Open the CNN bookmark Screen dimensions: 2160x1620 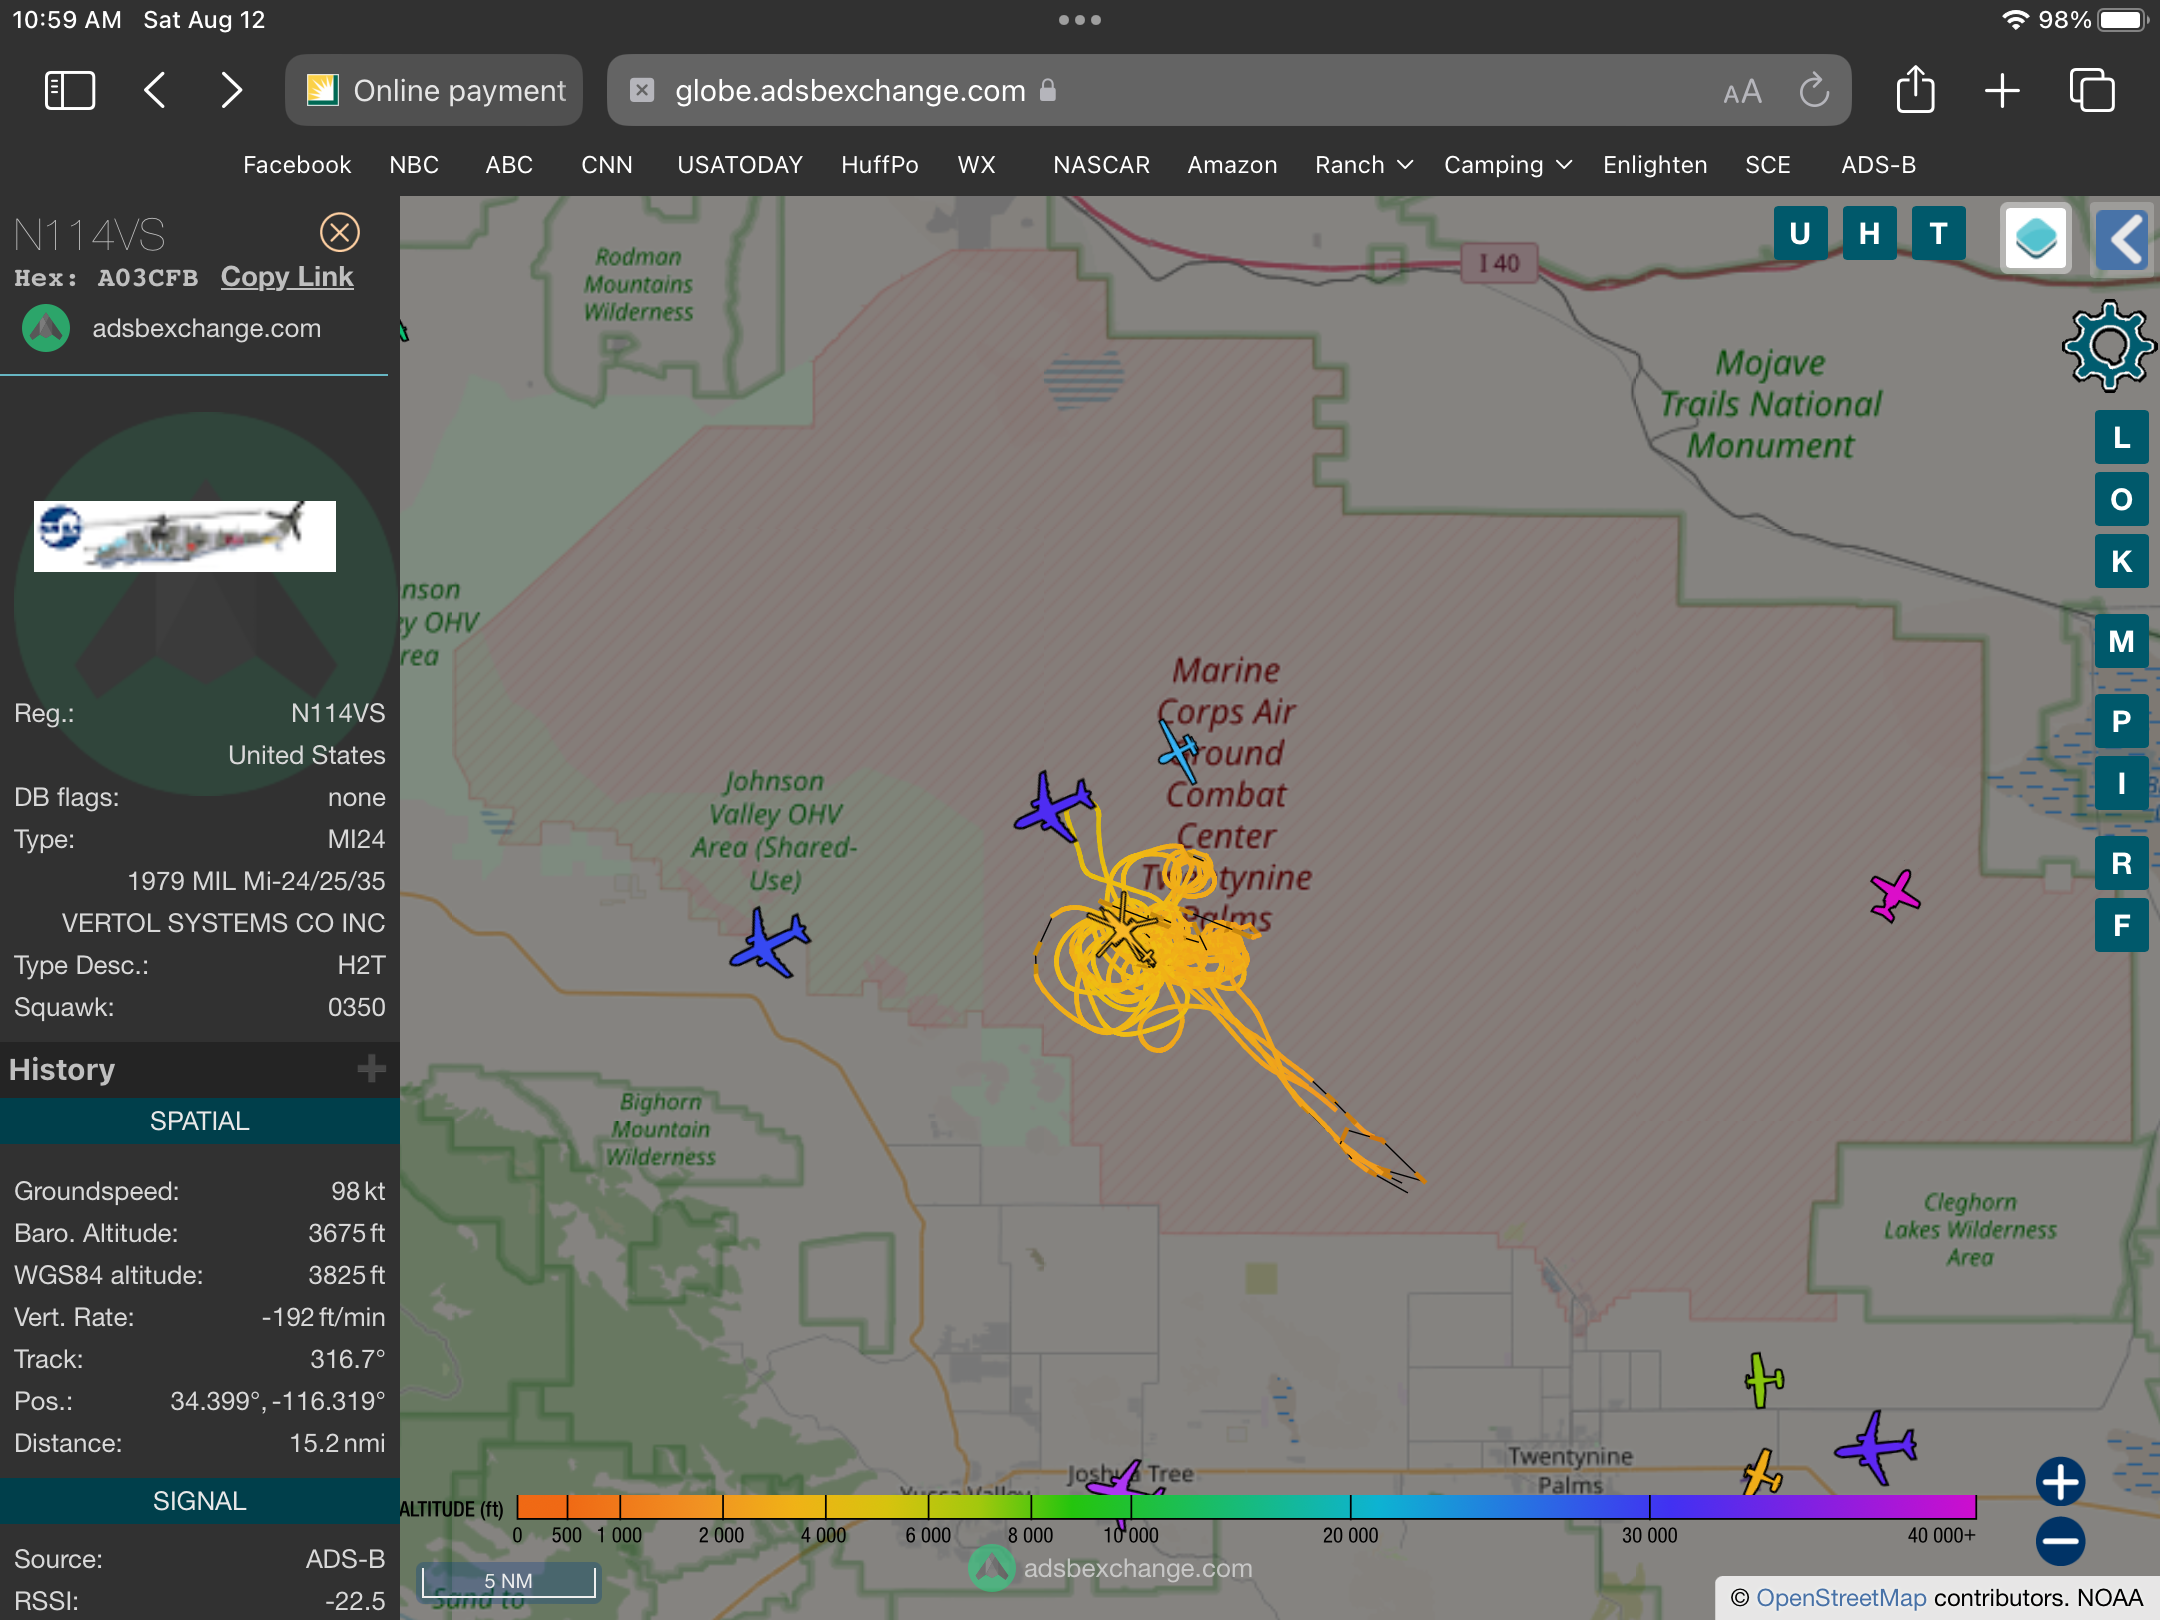pyautogui.click(x=607, y=165)
